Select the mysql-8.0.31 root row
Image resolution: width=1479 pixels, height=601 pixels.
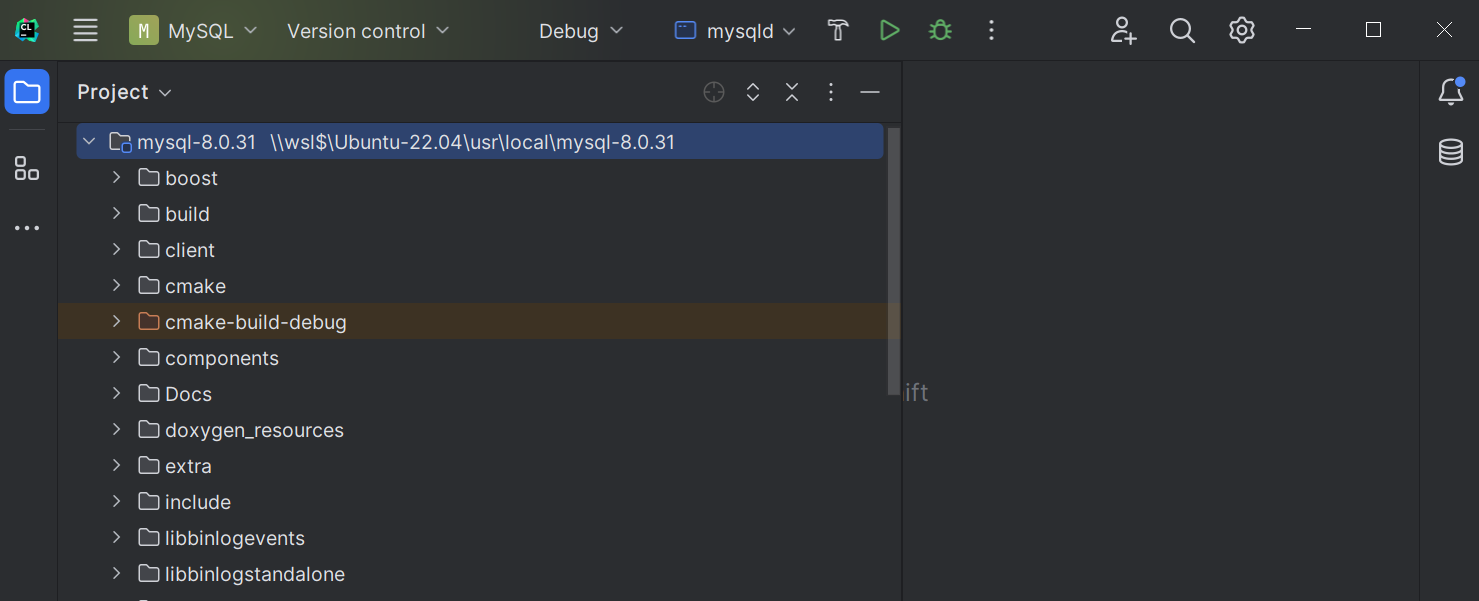[480, 142]
